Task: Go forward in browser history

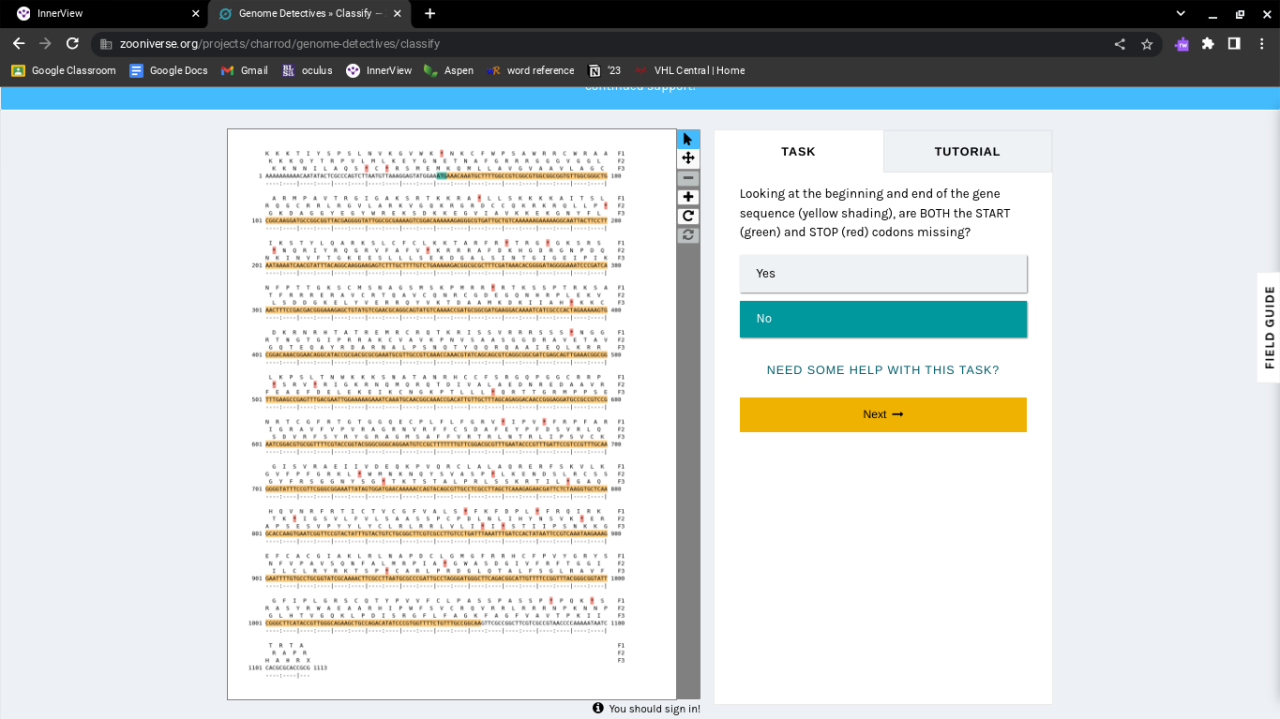Action: pyautogui.click(x=45, y=44)
